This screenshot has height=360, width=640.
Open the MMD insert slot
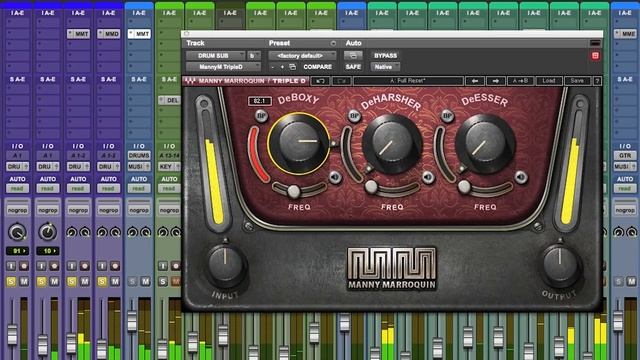point(109,33)
